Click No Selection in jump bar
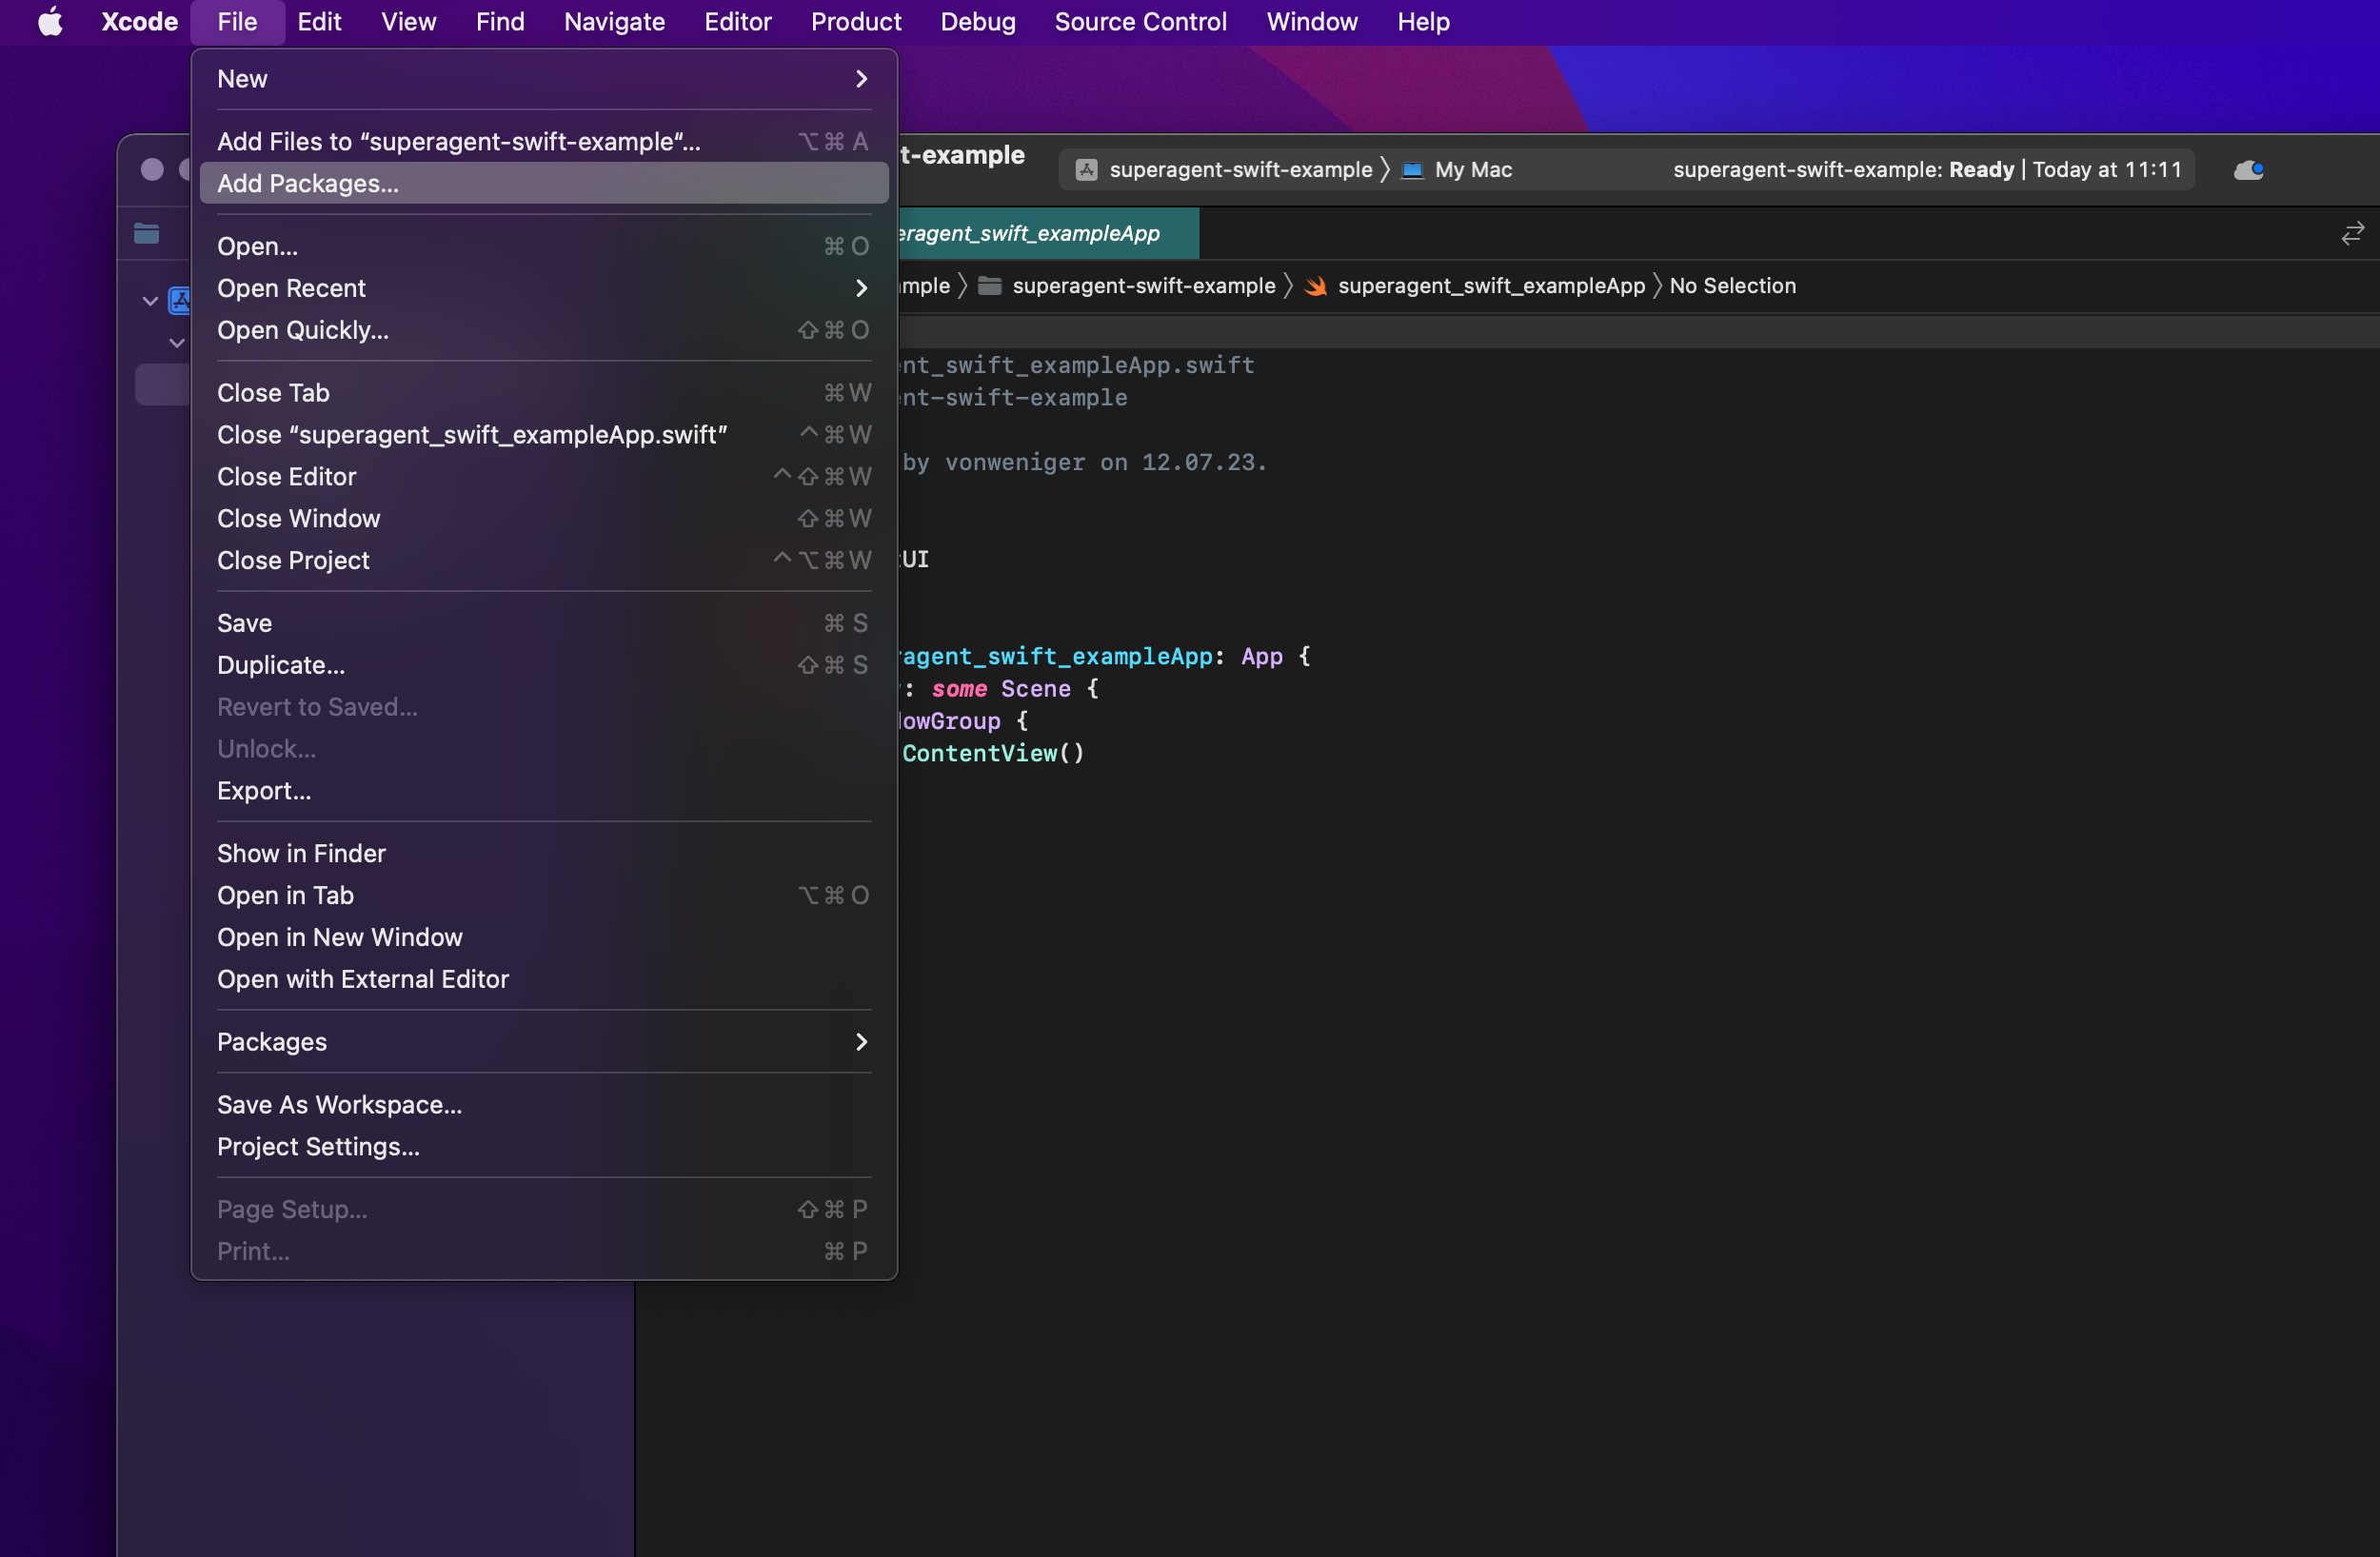The width and height of the screenshot is (2380, 1557). (x=1732, y=287)
